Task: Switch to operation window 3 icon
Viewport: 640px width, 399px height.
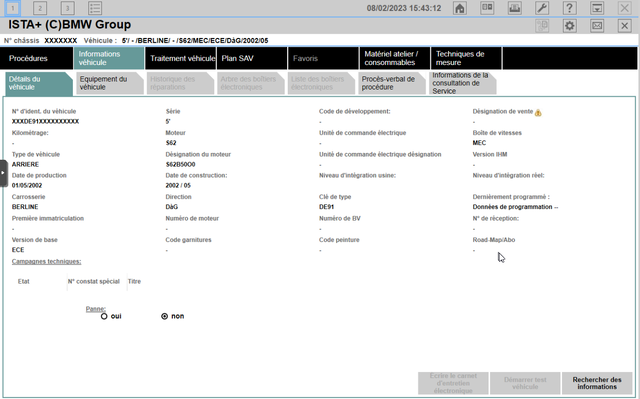Action: (x=67, y=8)
